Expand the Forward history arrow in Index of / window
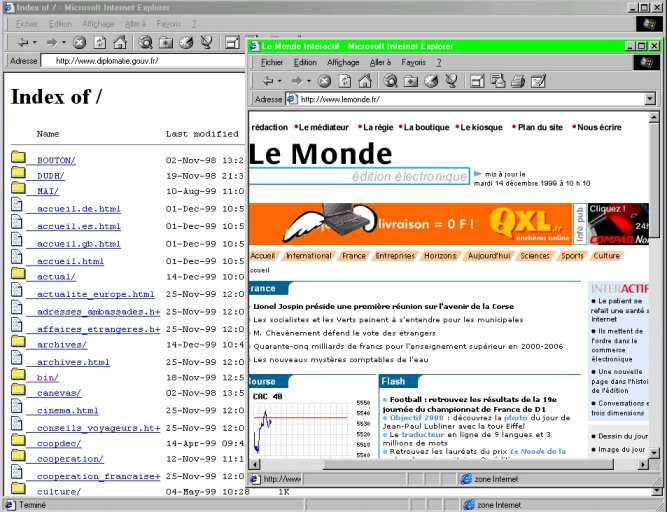Screen dimensions: 667x512 click(63, 42)
